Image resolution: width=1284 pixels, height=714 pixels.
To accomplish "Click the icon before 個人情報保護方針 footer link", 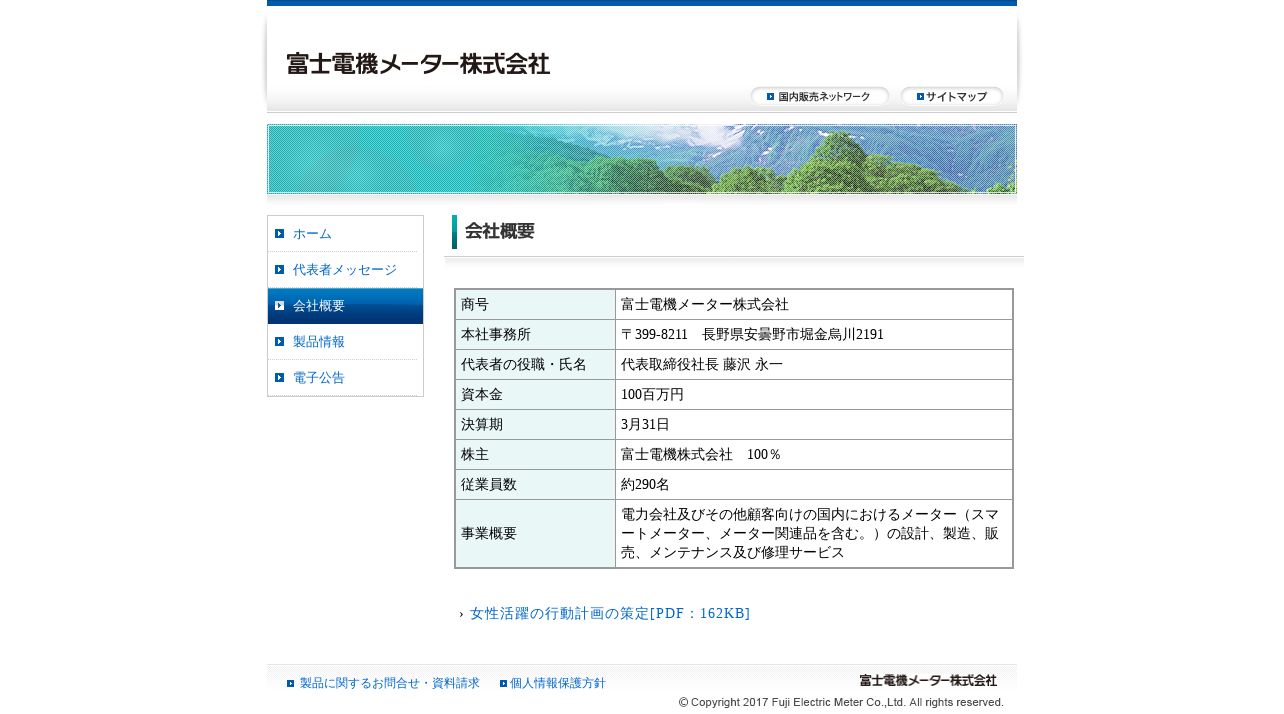I will (x=504, y=684).
